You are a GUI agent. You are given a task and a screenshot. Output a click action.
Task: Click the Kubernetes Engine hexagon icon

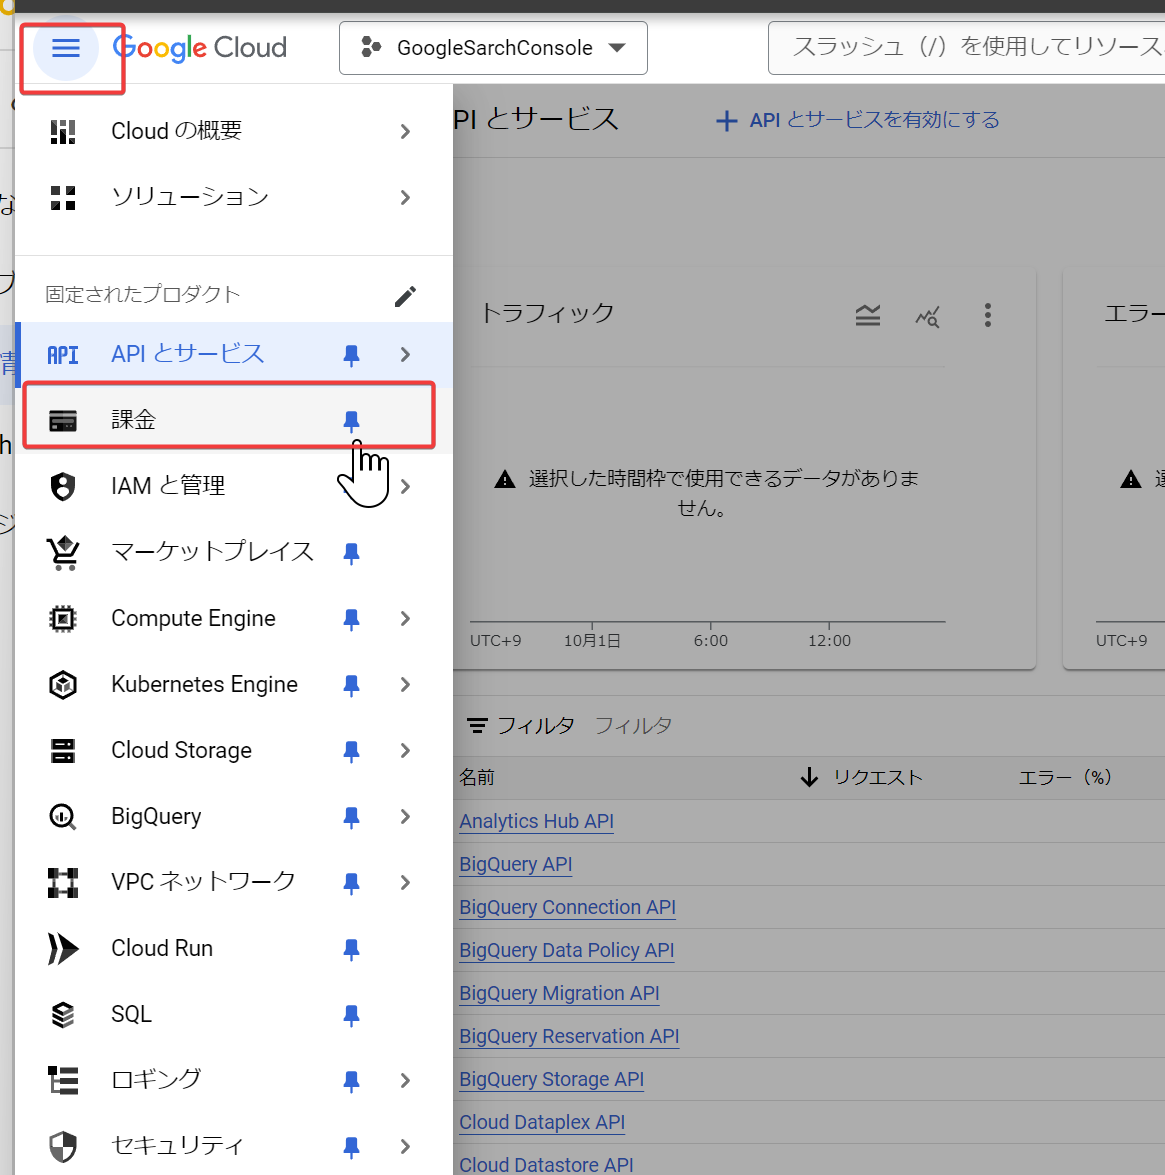(x=63, y=685)
